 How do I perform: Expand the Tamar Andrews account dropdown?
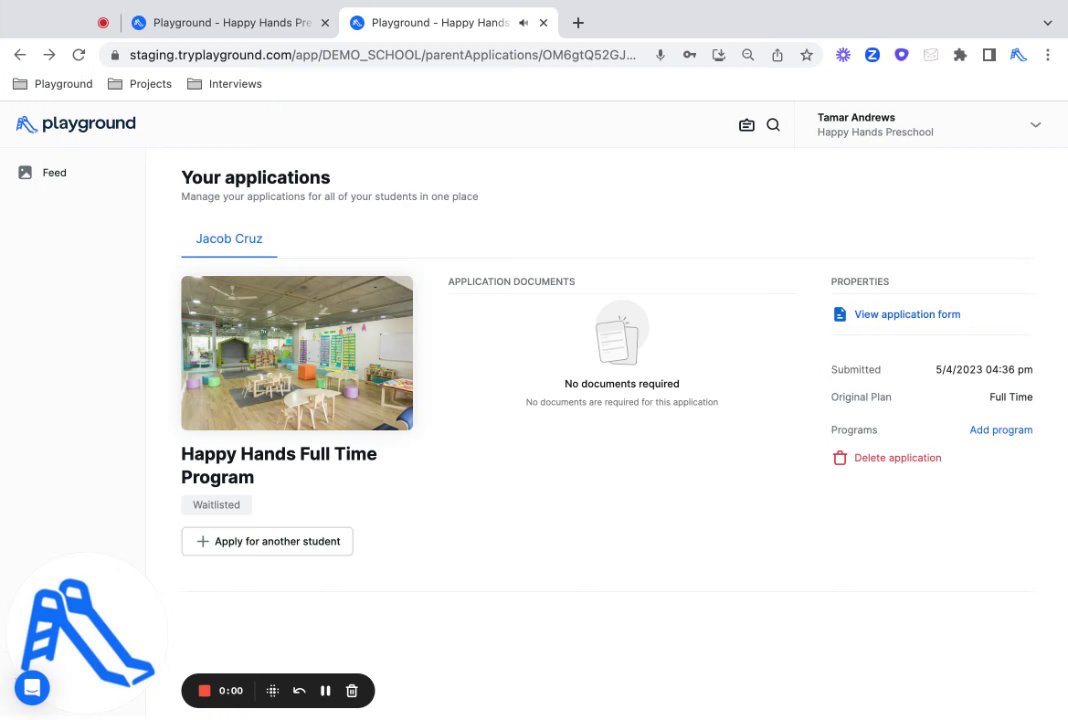pos(1035,125)
